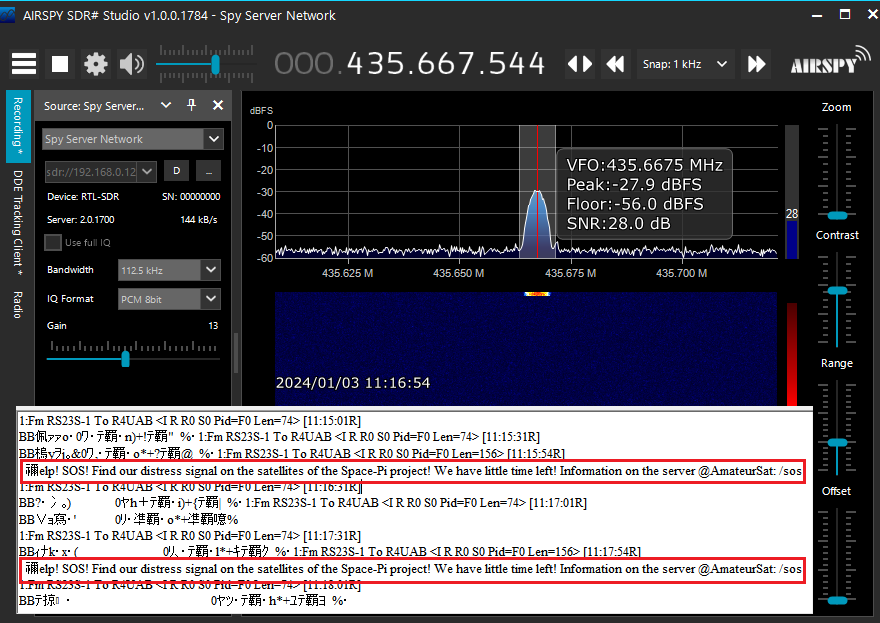Open the DDE Tracking Client tab
This screenshot has width=880, height=623.
[18, 223]
